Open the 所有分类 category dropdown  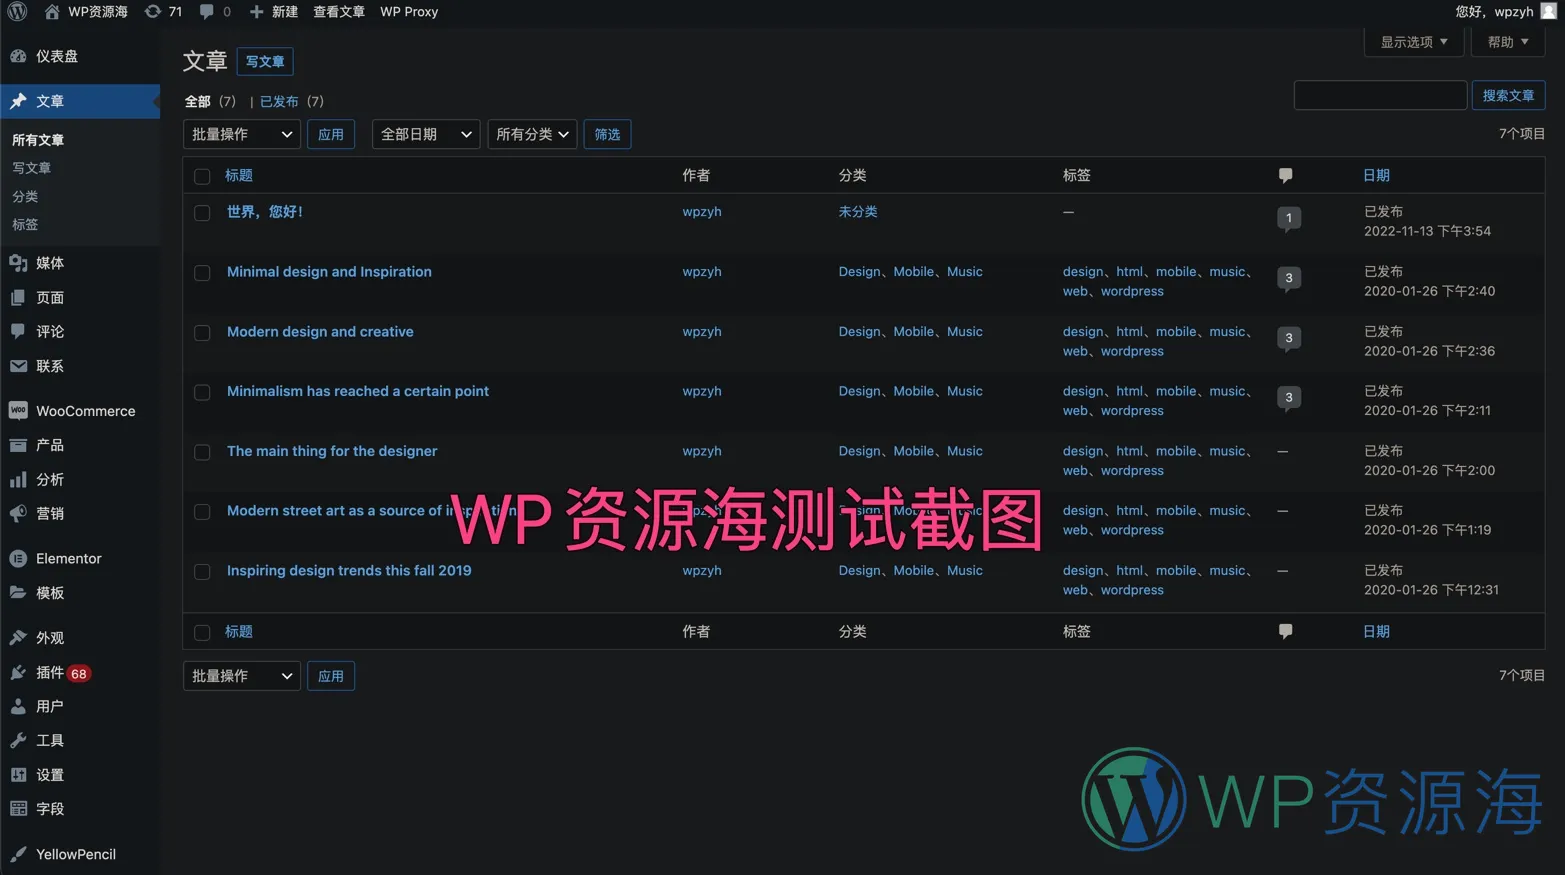pos(532,134)
